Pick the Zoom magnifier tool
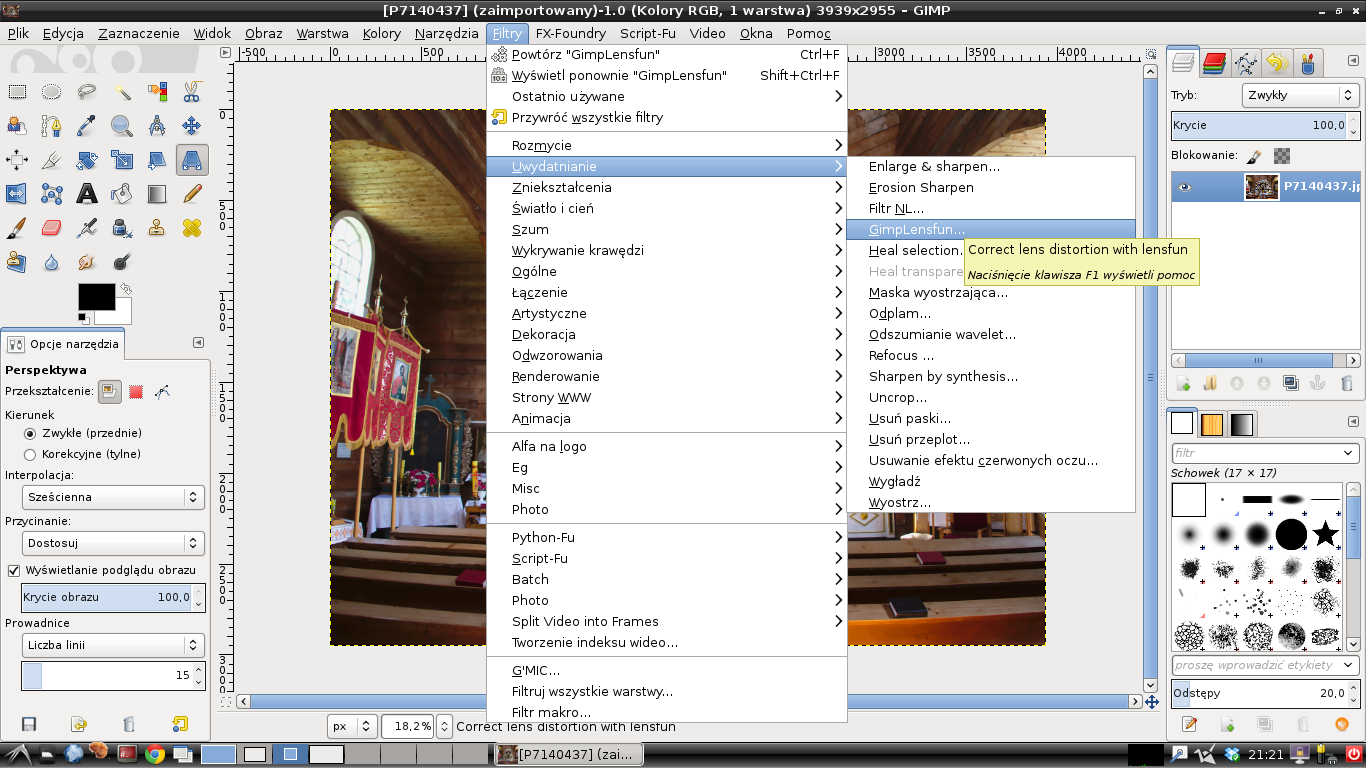 (x=122, y=126)
